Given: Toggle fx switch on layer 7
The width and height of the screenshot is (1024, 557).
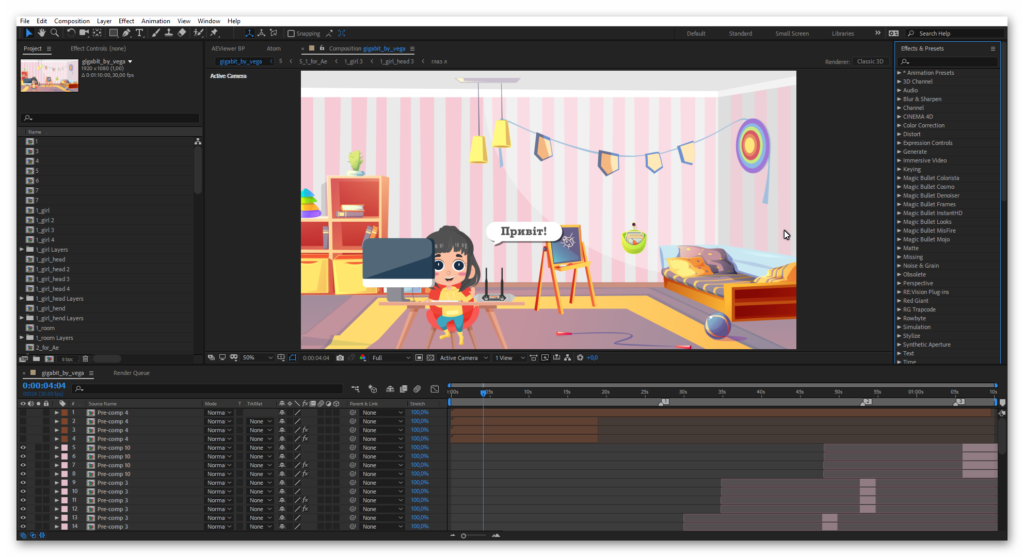Looking at the screenshot, I should pyautogui.click(x=305, y=465).
